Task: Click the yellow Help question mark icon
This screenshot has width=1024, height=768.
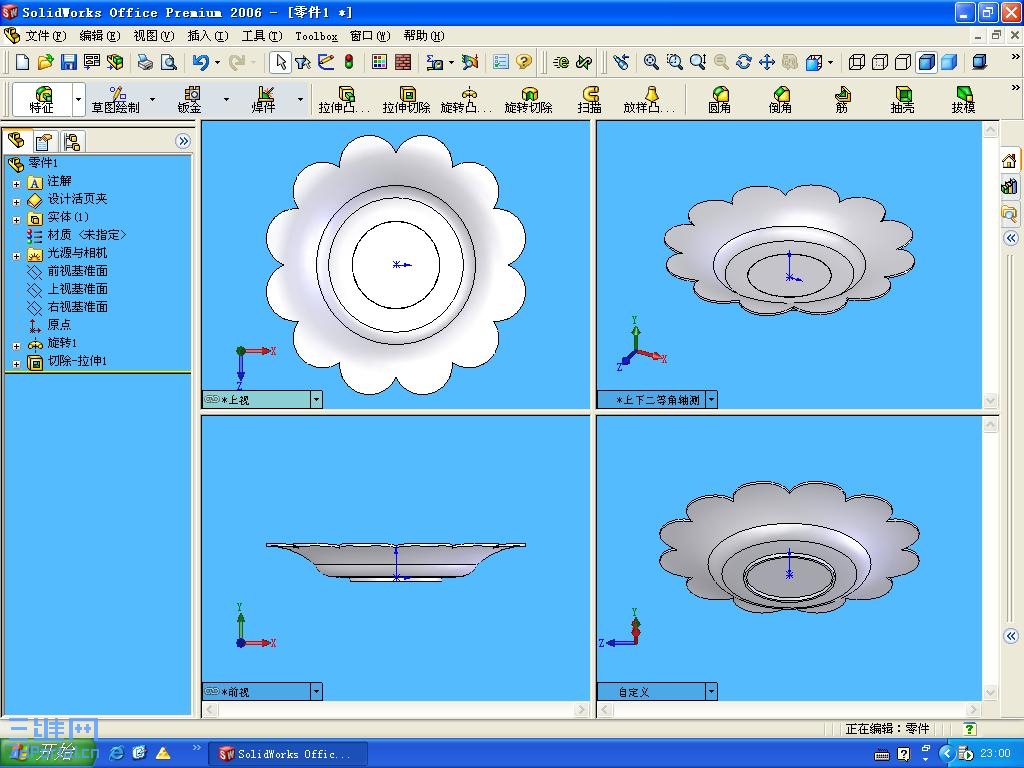Action: 523,62
